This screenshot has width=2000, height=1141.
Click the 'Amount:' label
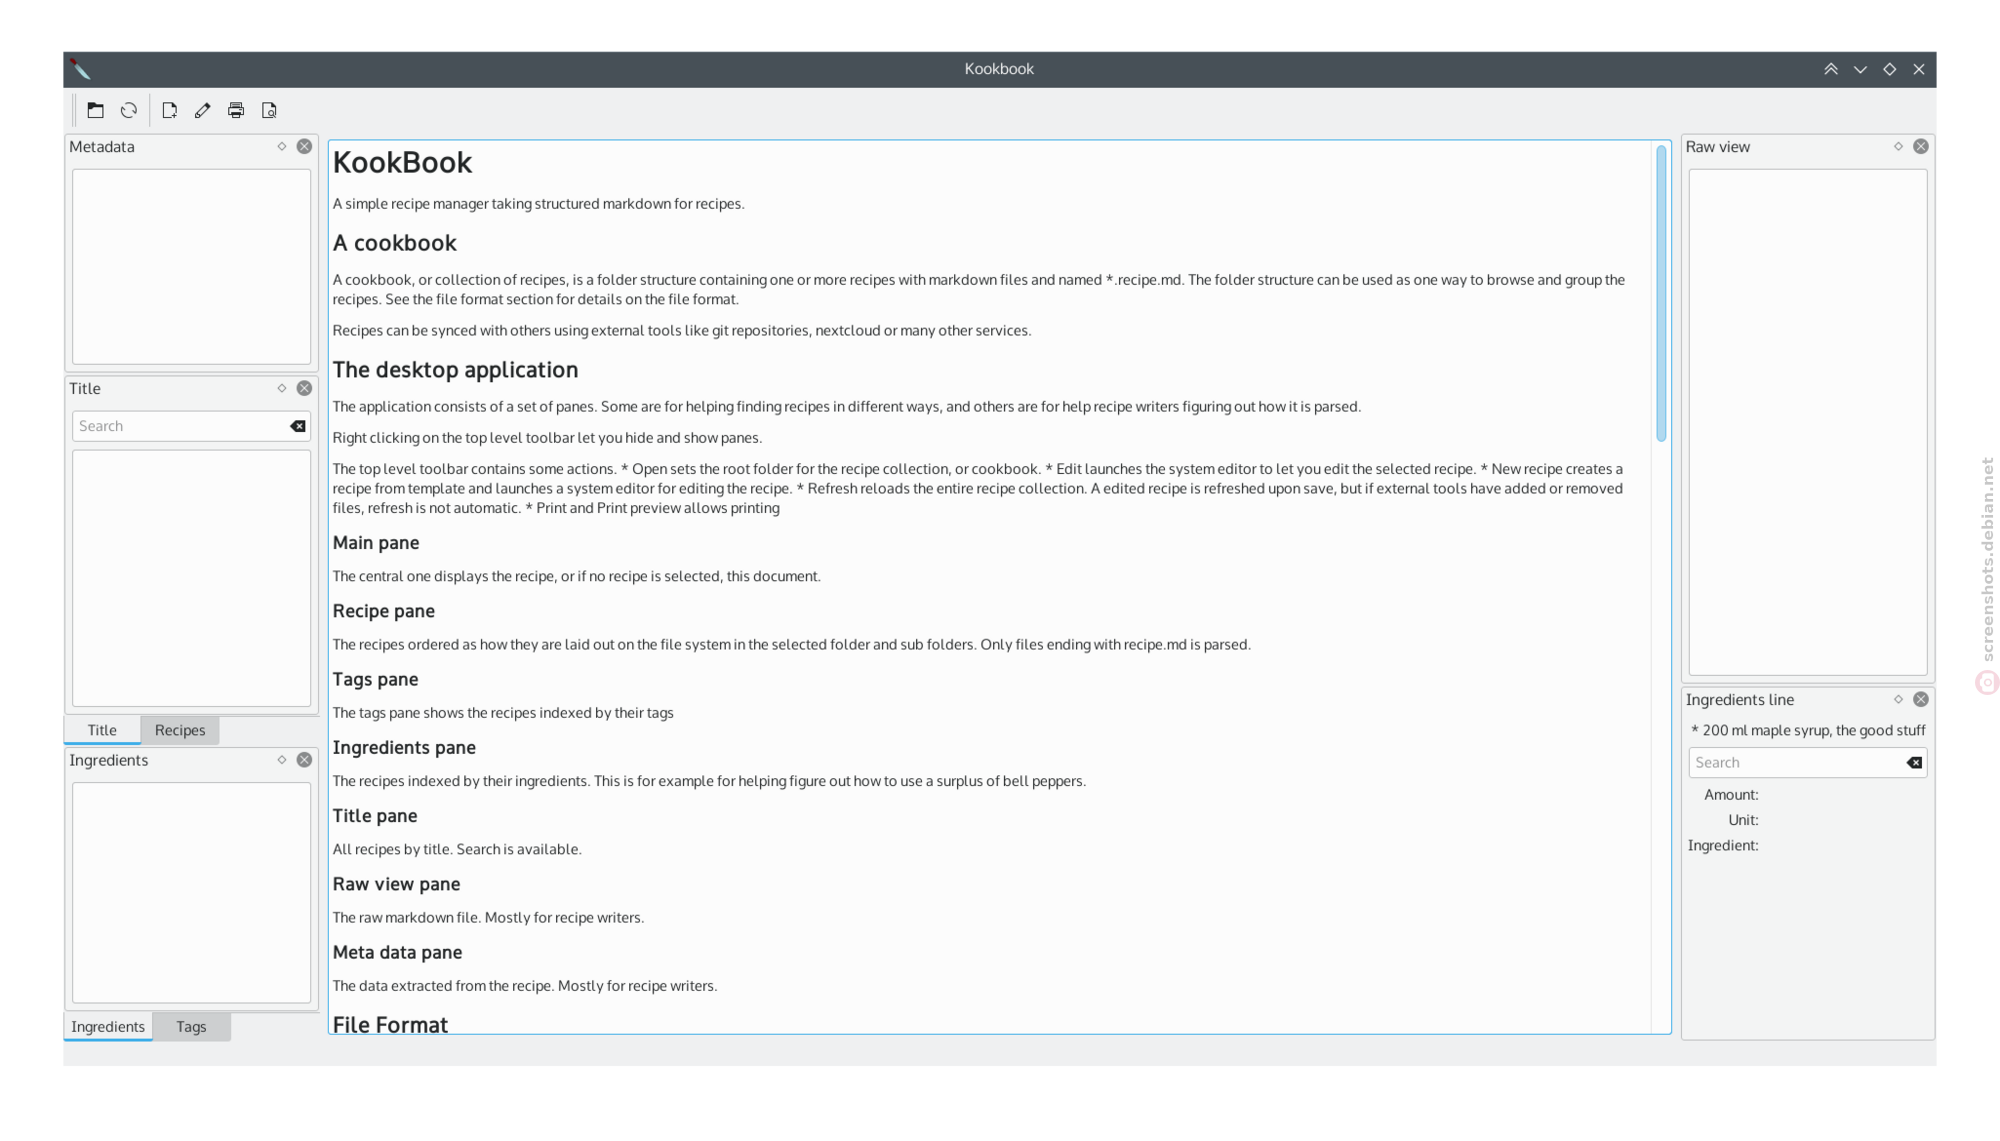[1731, 795]
